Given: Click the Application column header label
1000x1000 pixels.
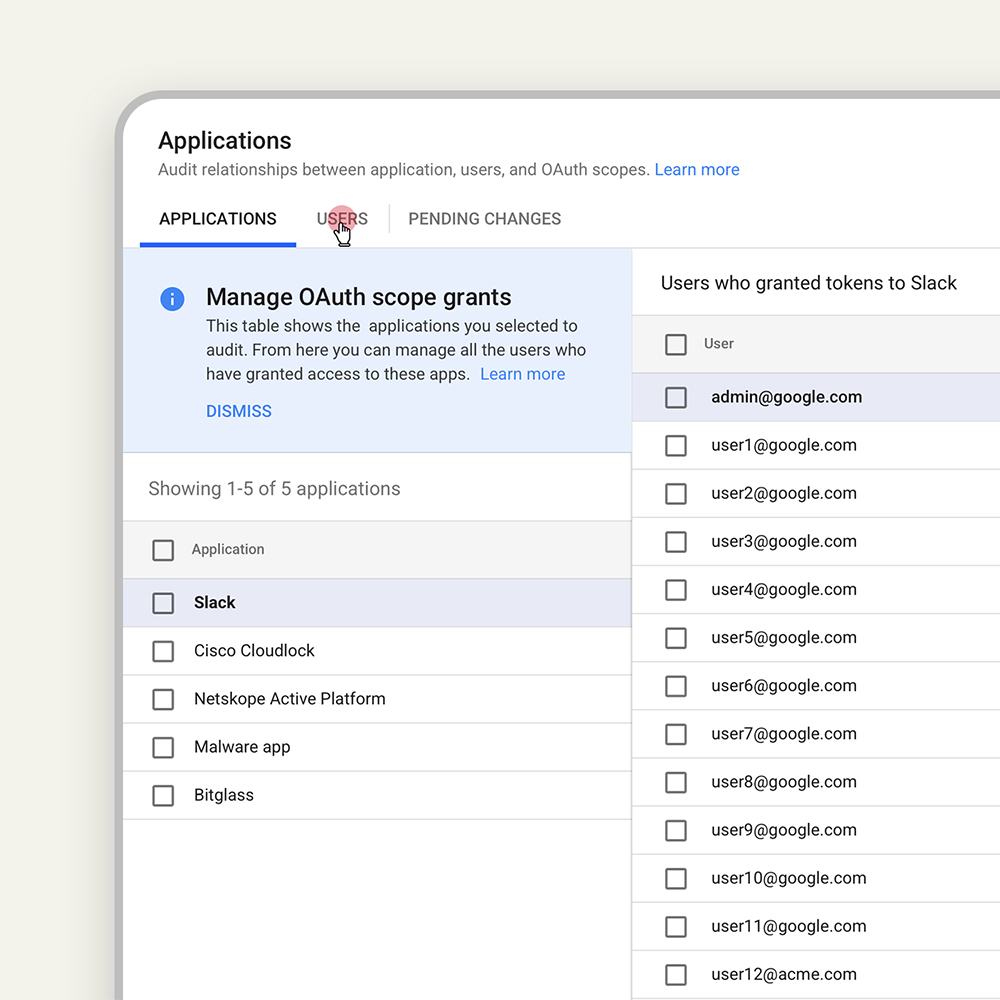Looking at the screenshot, I should 228,550.
